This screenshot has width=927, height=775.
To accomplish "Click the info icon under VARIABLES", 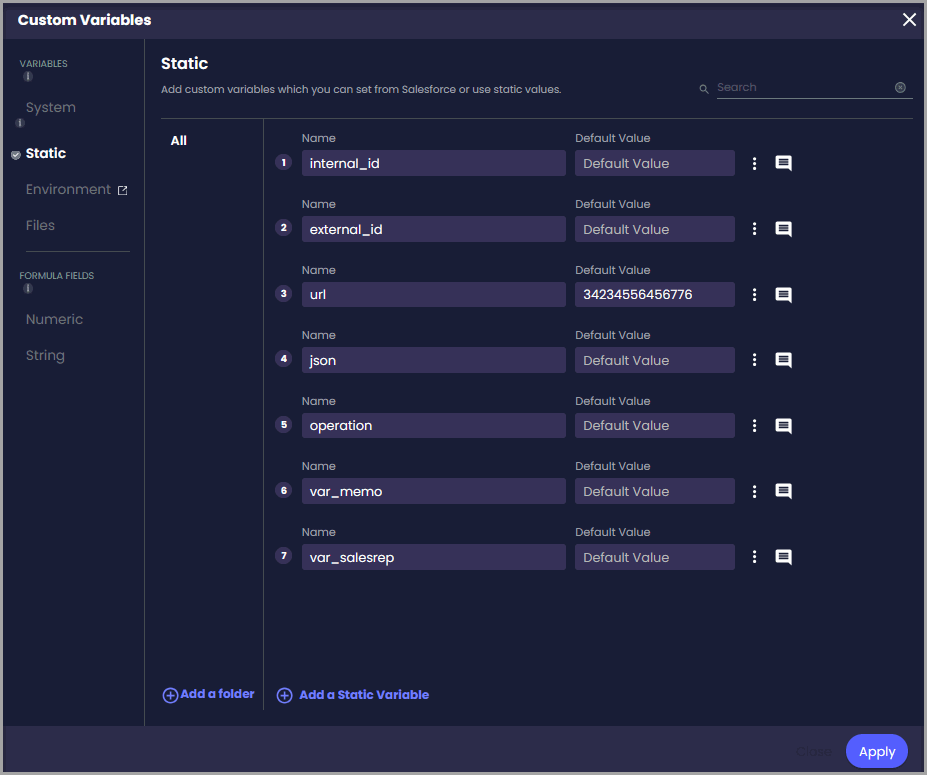I will point(28,76).
